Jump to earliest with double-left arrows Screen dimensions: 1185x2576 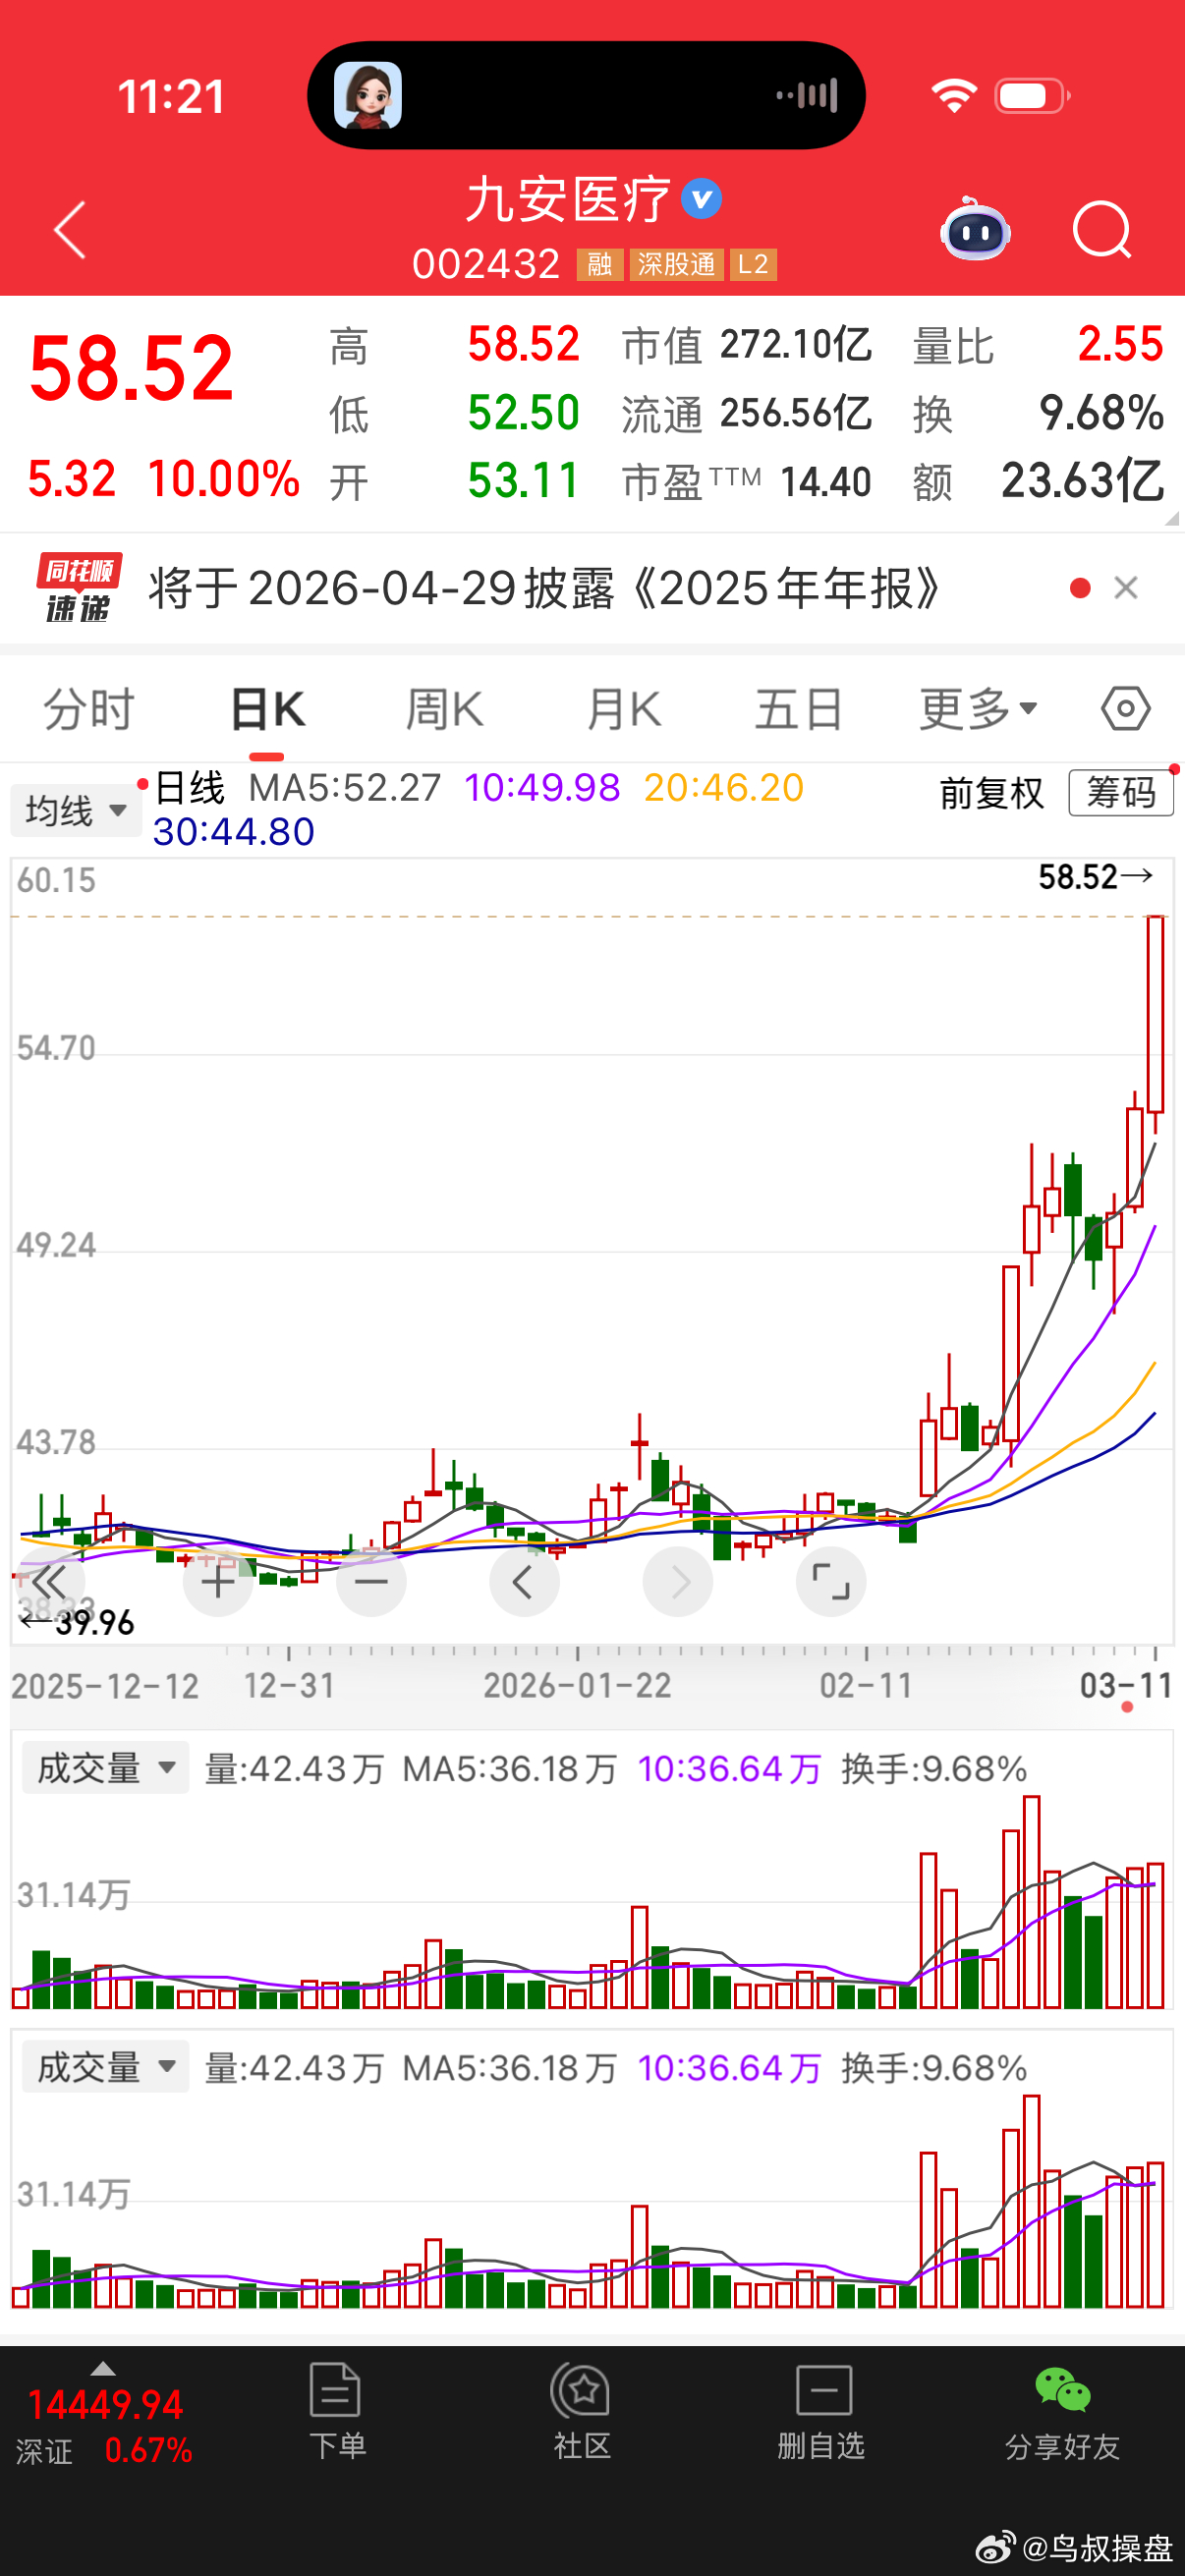[x=48, y=1581]
